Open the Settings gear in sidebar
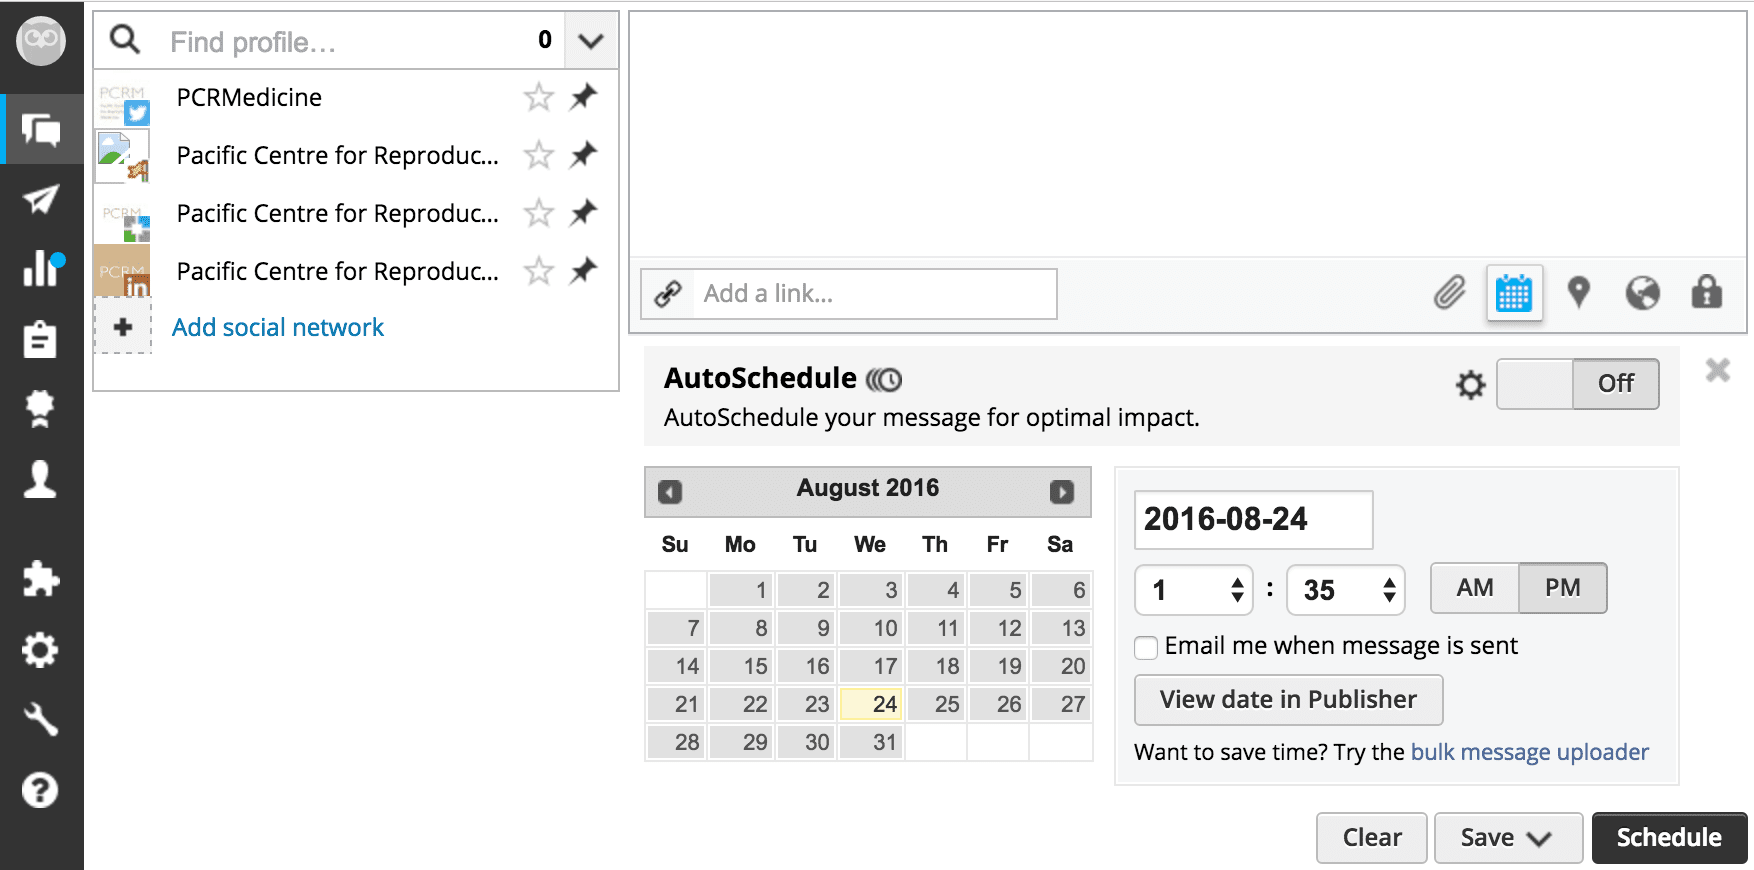Image resolution: width=1754 pixels, height=870 pixels. pos(40,650)
